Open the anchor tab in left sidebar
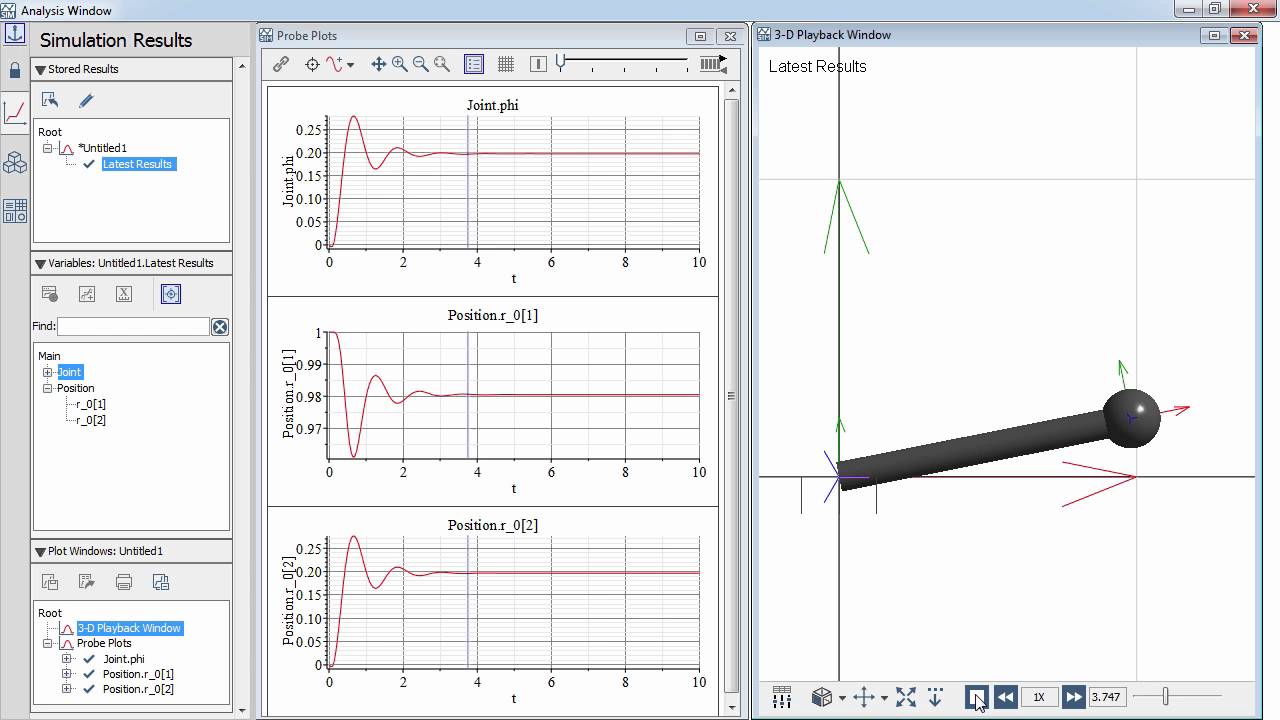The width and height of the screenshot is (1280, 720). [x=14, y=33]
